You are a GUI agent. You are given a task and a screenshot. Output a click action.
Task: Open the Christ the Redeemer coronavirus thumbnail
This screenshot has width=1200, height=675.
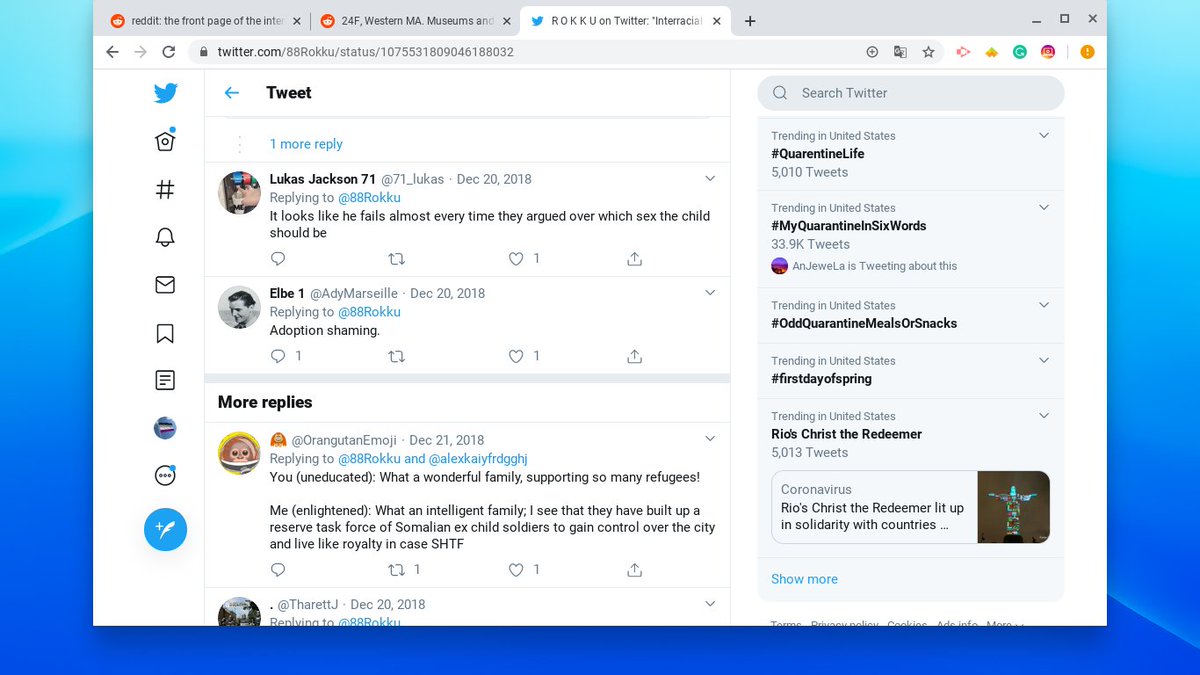tap(1013, 507)
